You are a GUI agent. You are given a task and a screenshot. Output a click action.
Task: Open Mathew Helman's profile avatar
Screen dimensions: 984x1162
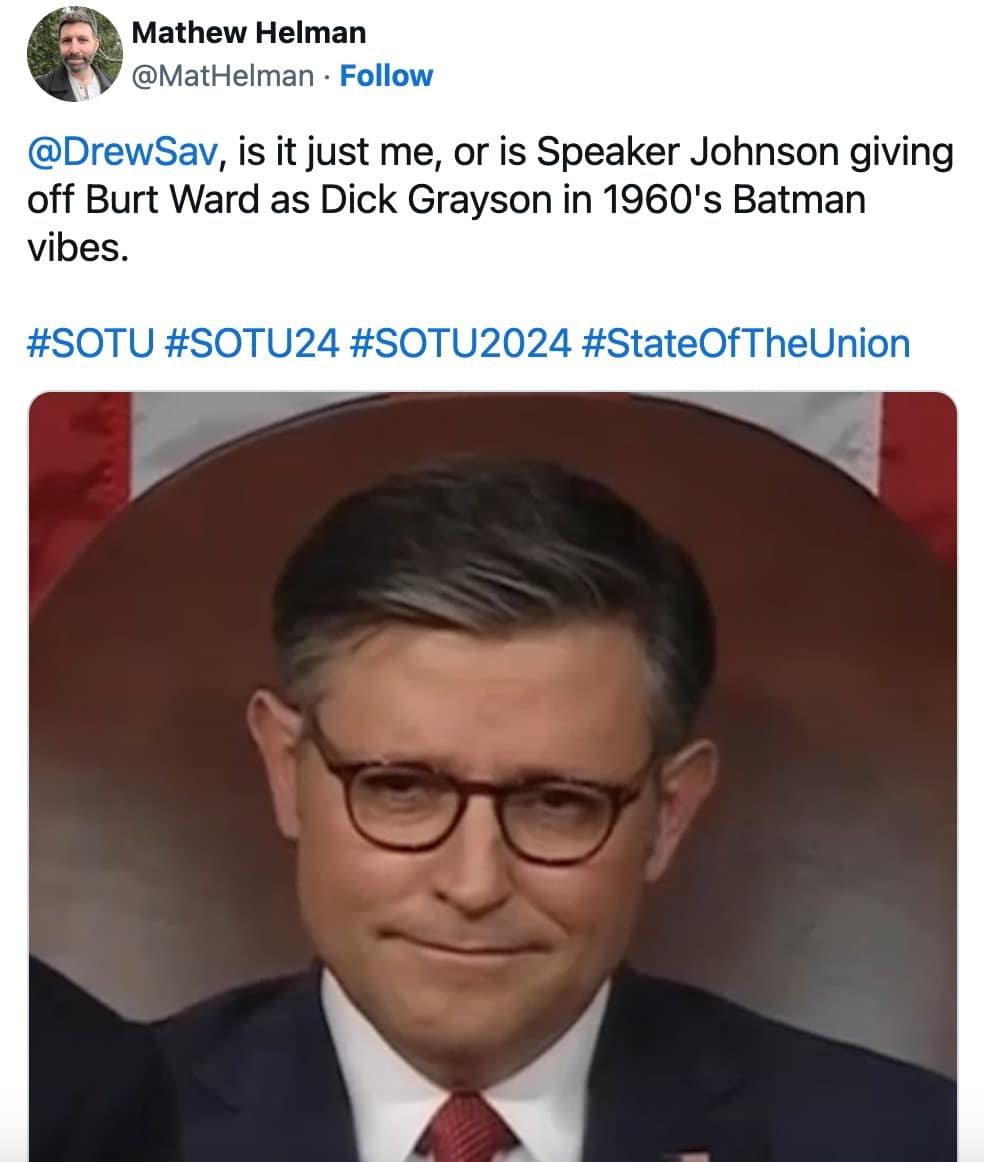click(x=75, y=54)
